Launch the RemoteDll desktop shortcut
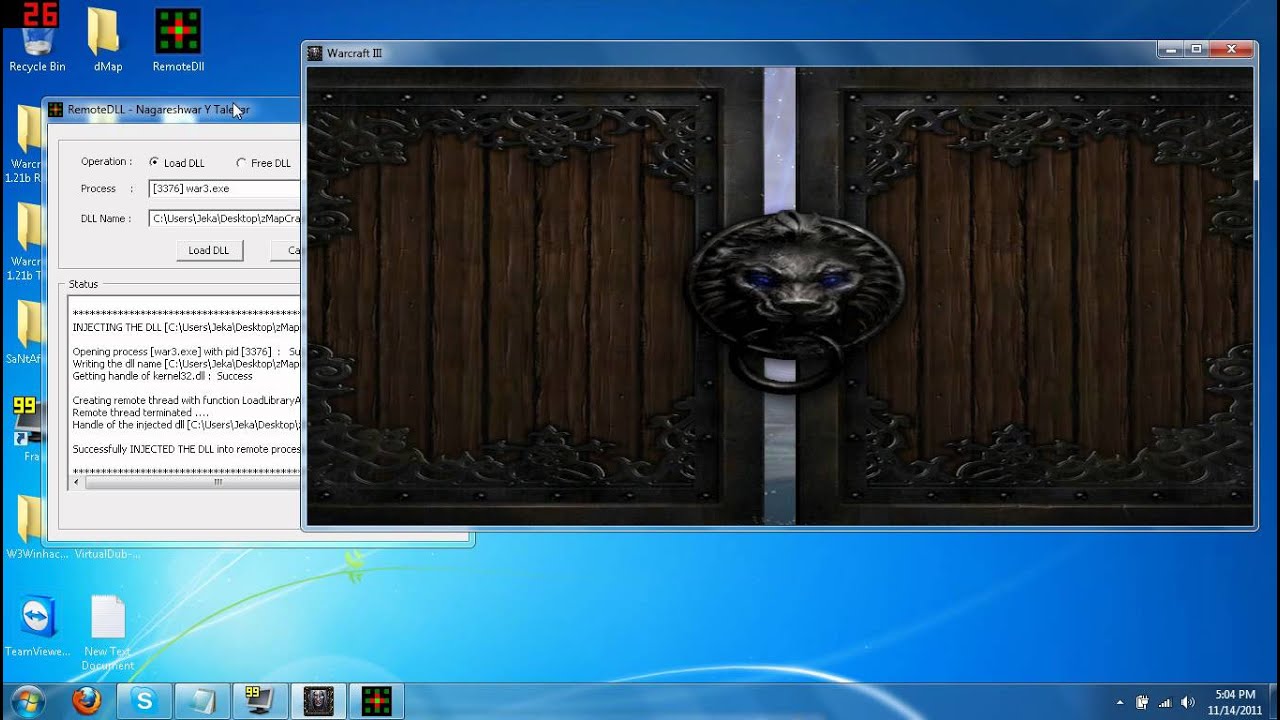This screenshot has width=1280, height=720. [178, 40]
